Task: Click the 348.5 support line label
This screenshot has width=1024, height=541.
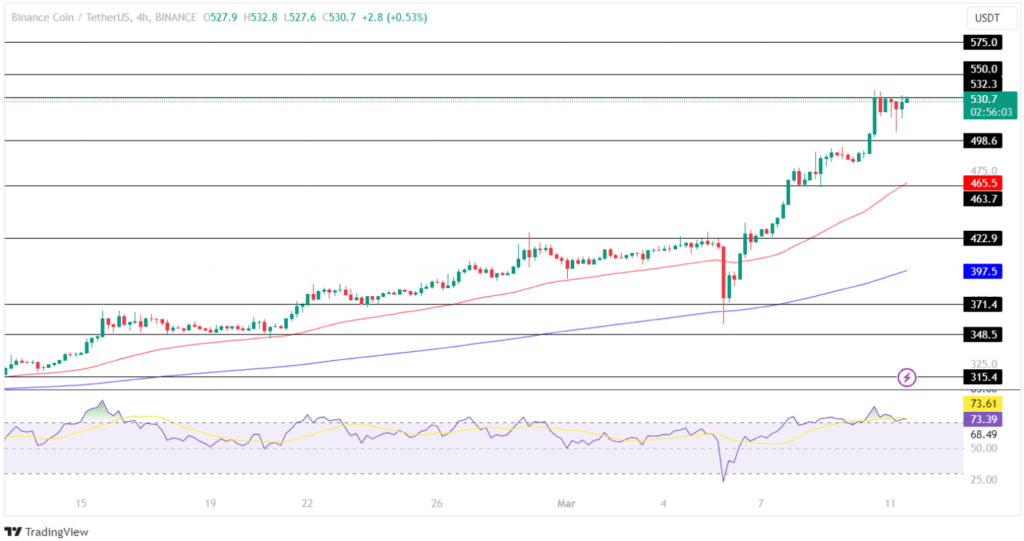Action: [x=983, y=335]
